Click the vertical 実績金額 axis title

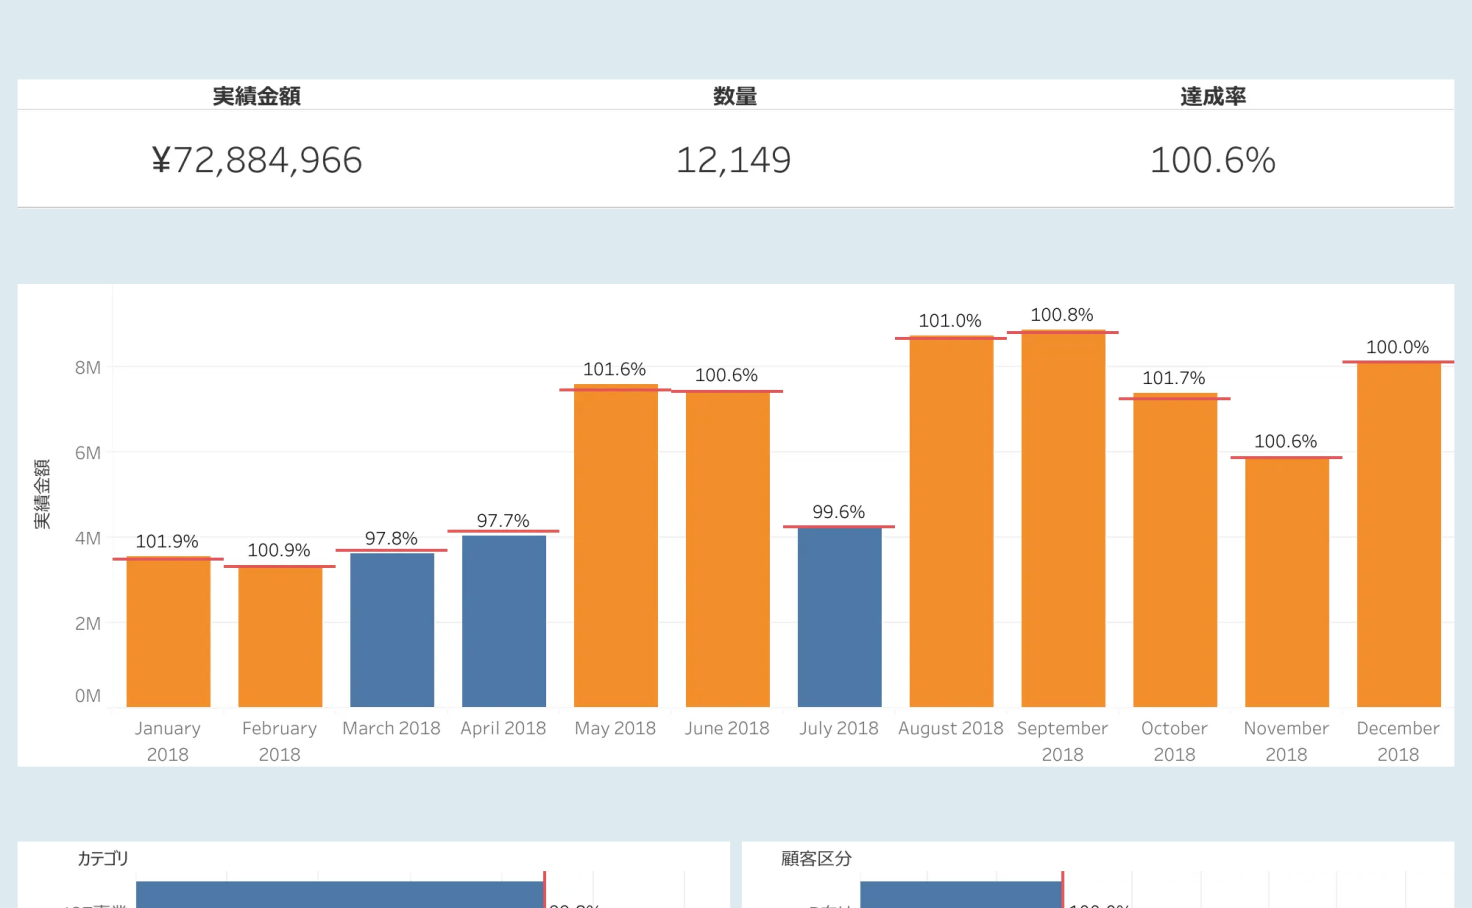point(42,494)
